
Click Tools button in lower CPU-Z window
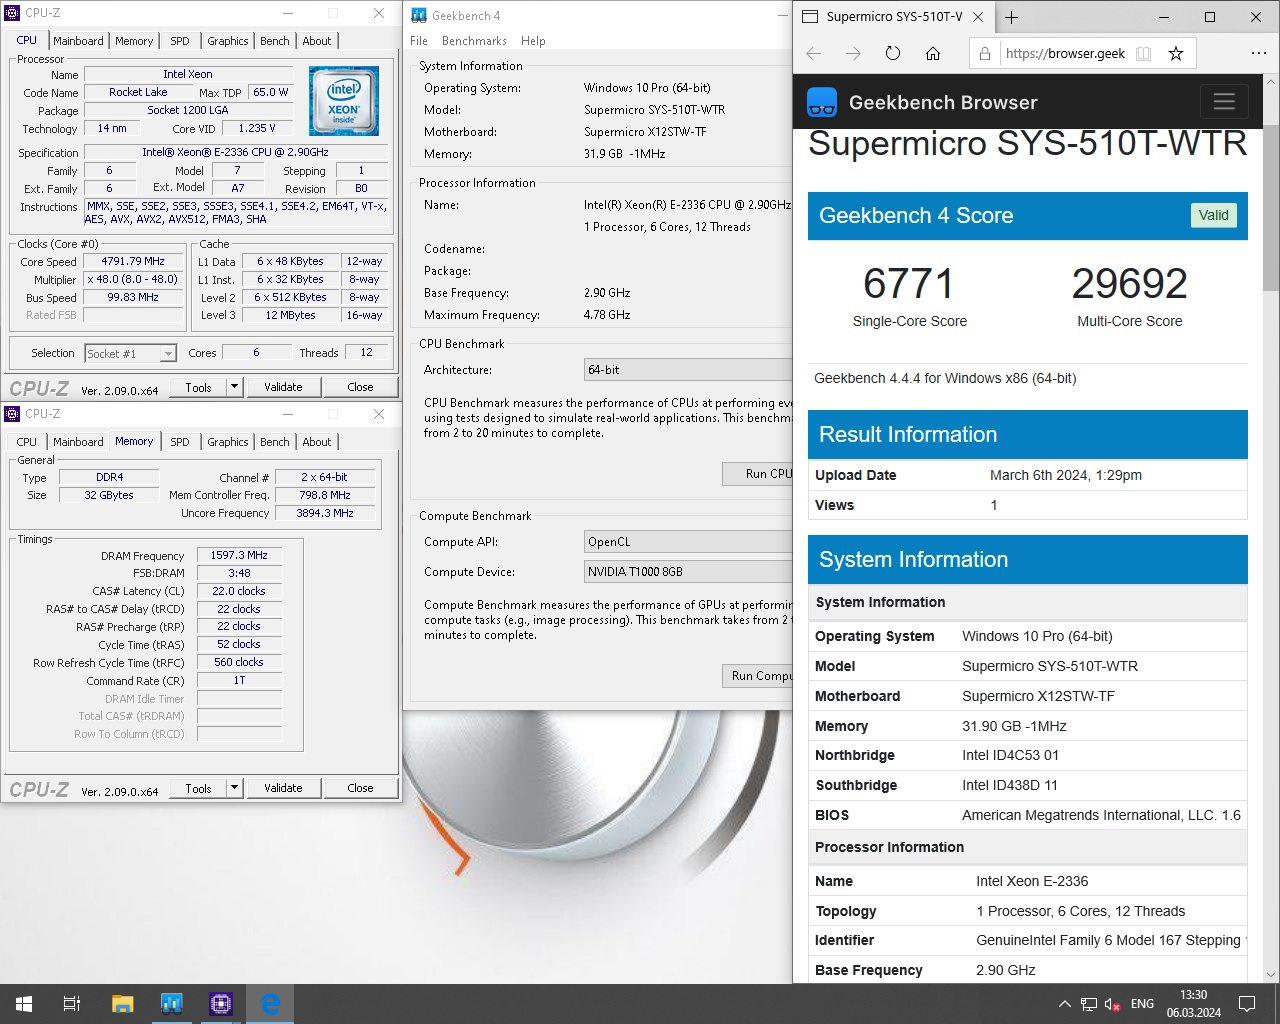198,788
